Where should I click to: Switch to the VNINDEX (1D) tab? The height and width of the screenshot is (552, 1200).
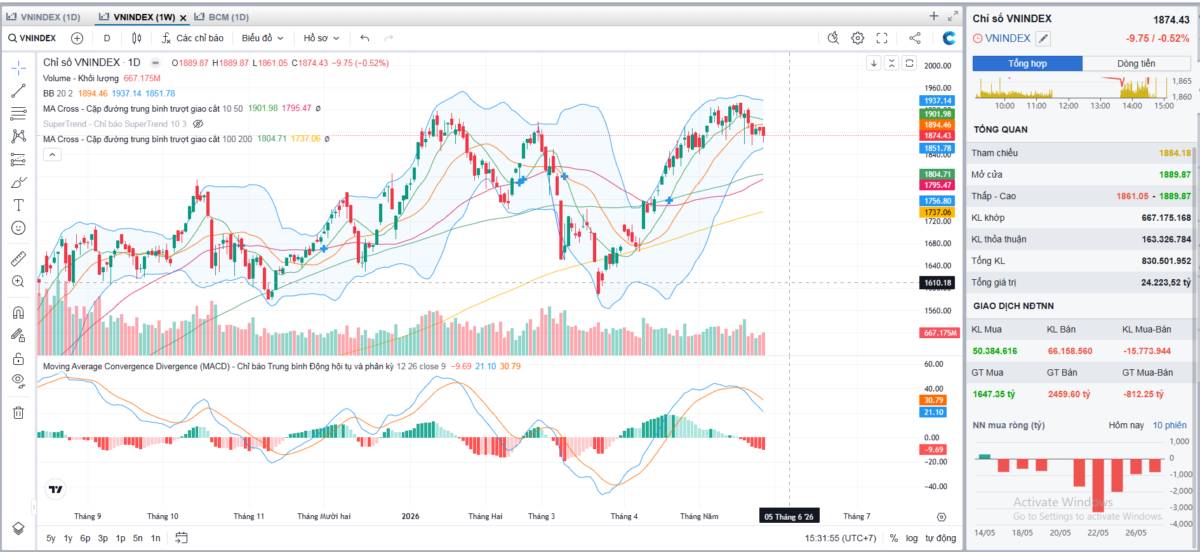tap(43, 17)
